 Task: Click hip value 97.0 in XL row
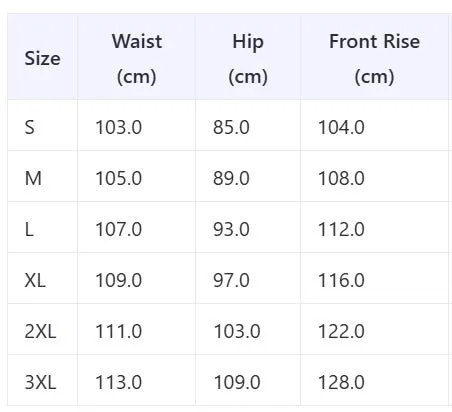pos(231,280)
